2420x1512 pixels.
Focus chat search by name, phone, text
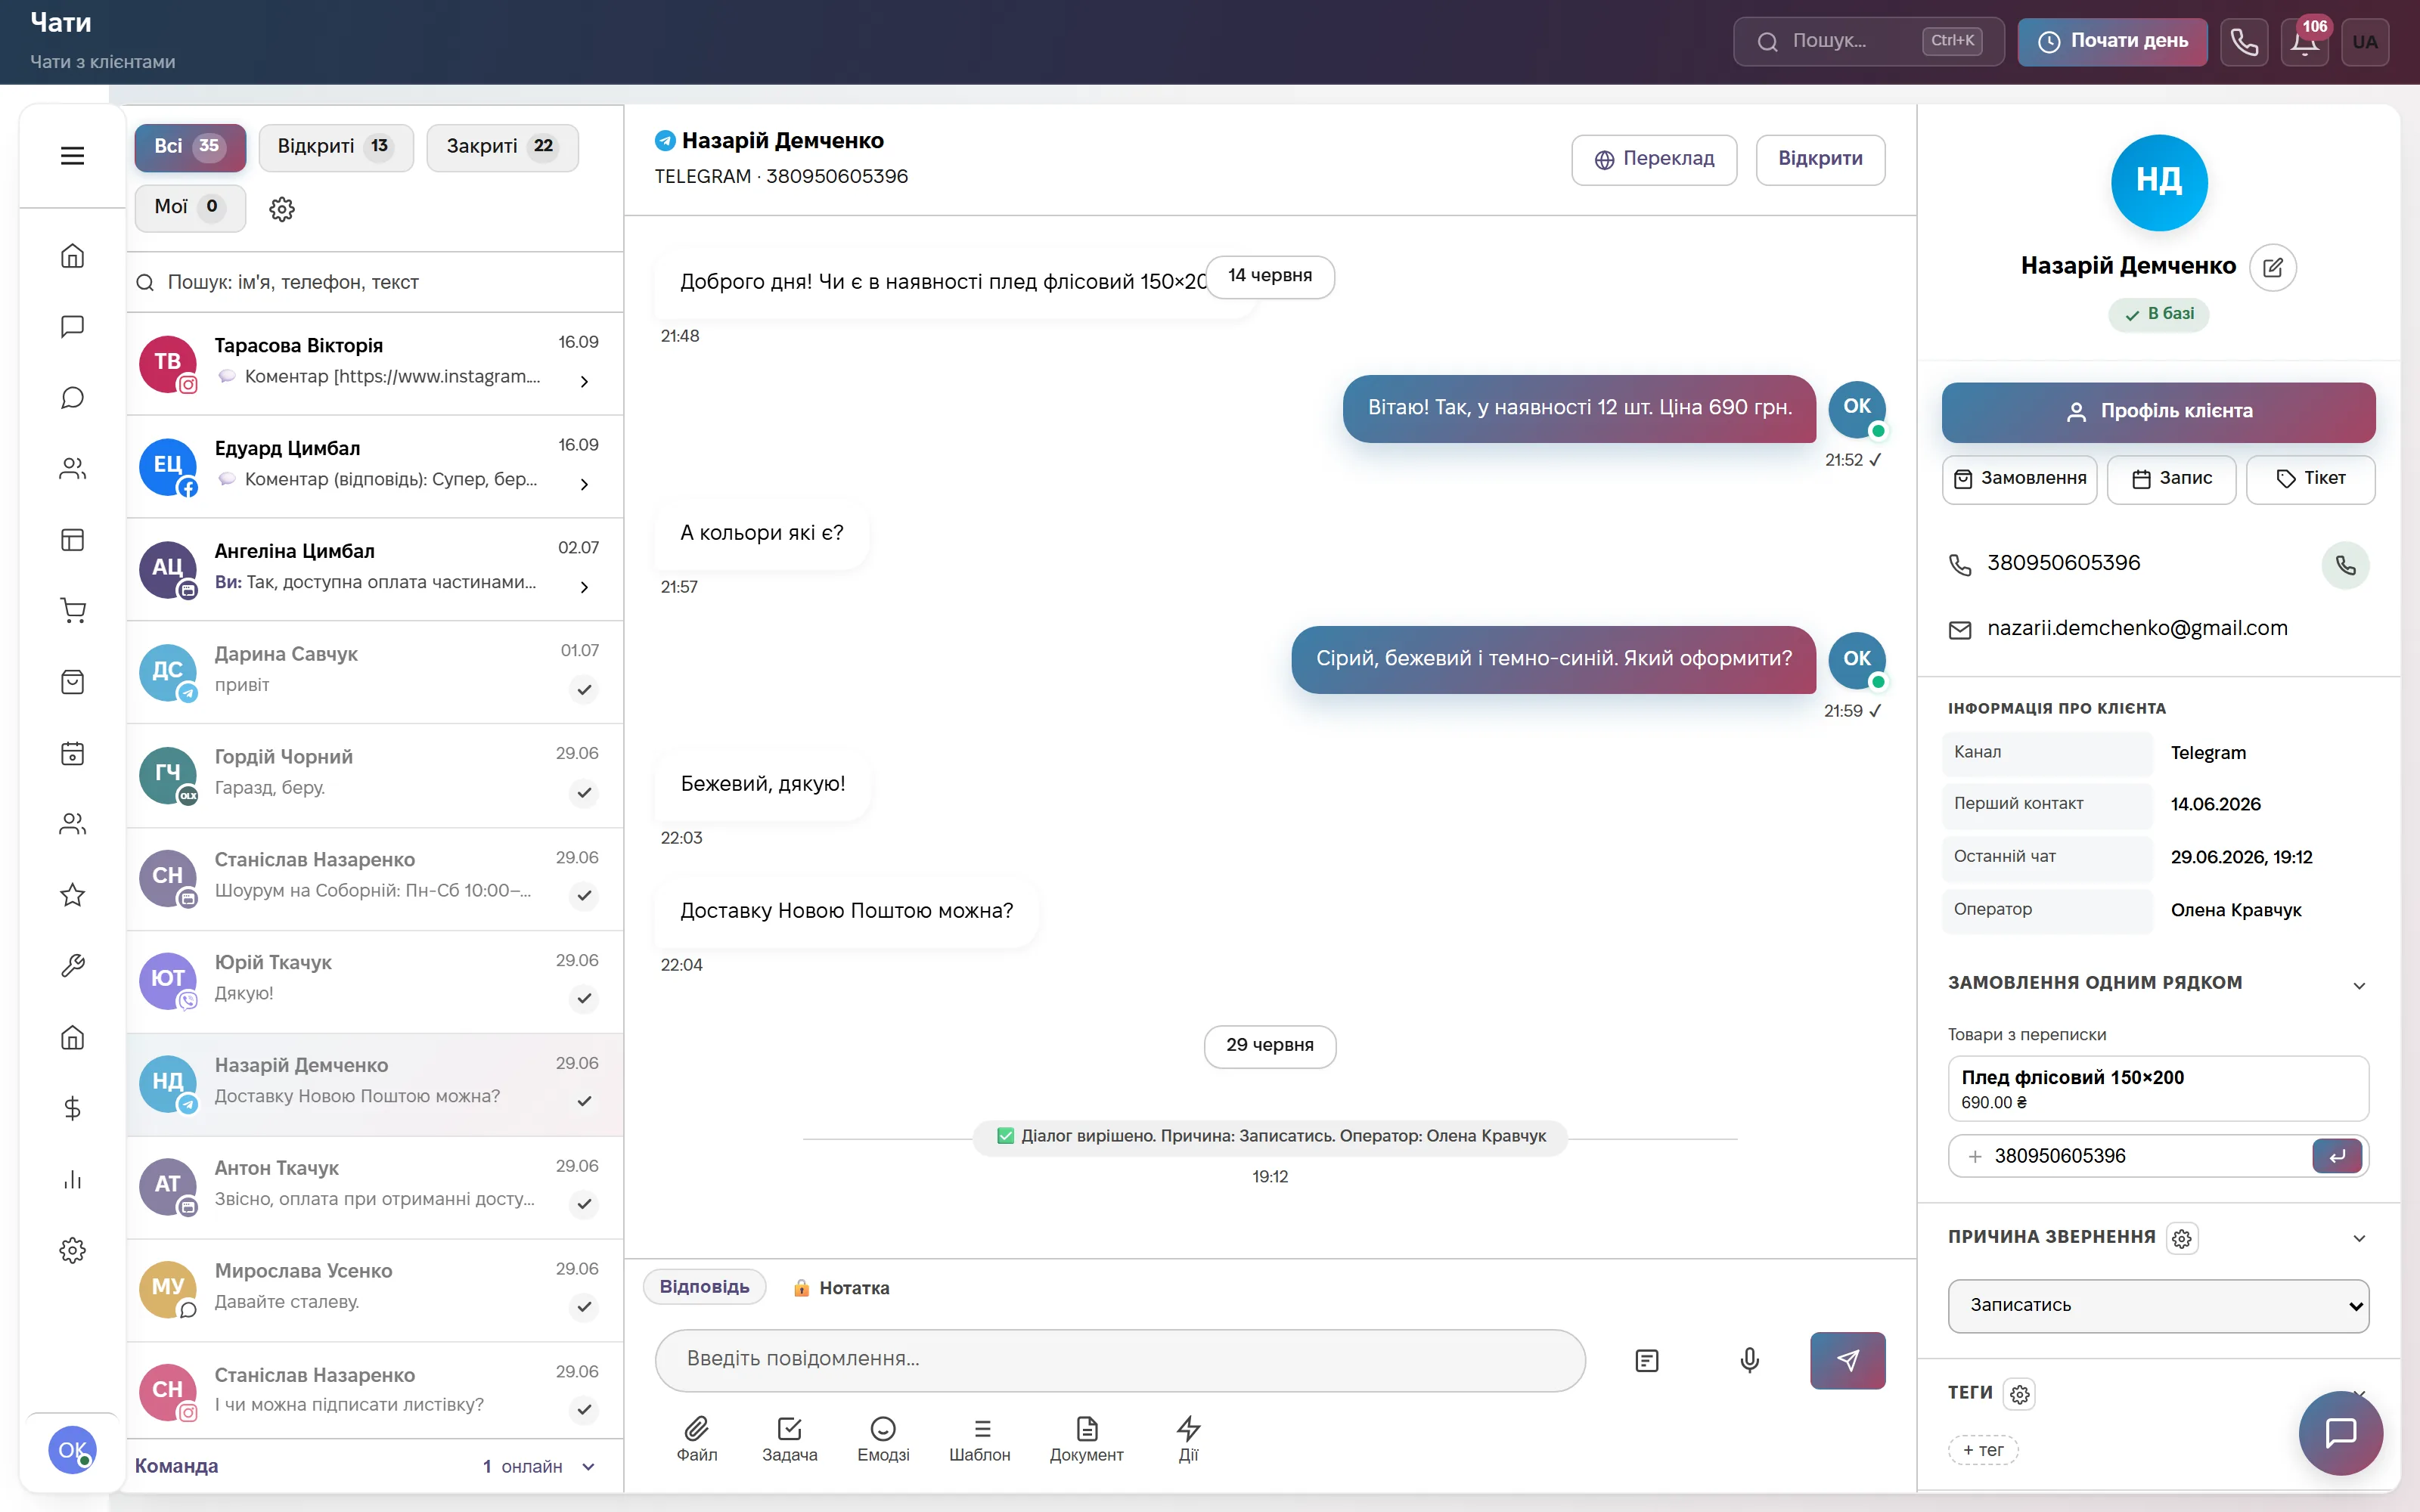(x=375, y=283)
